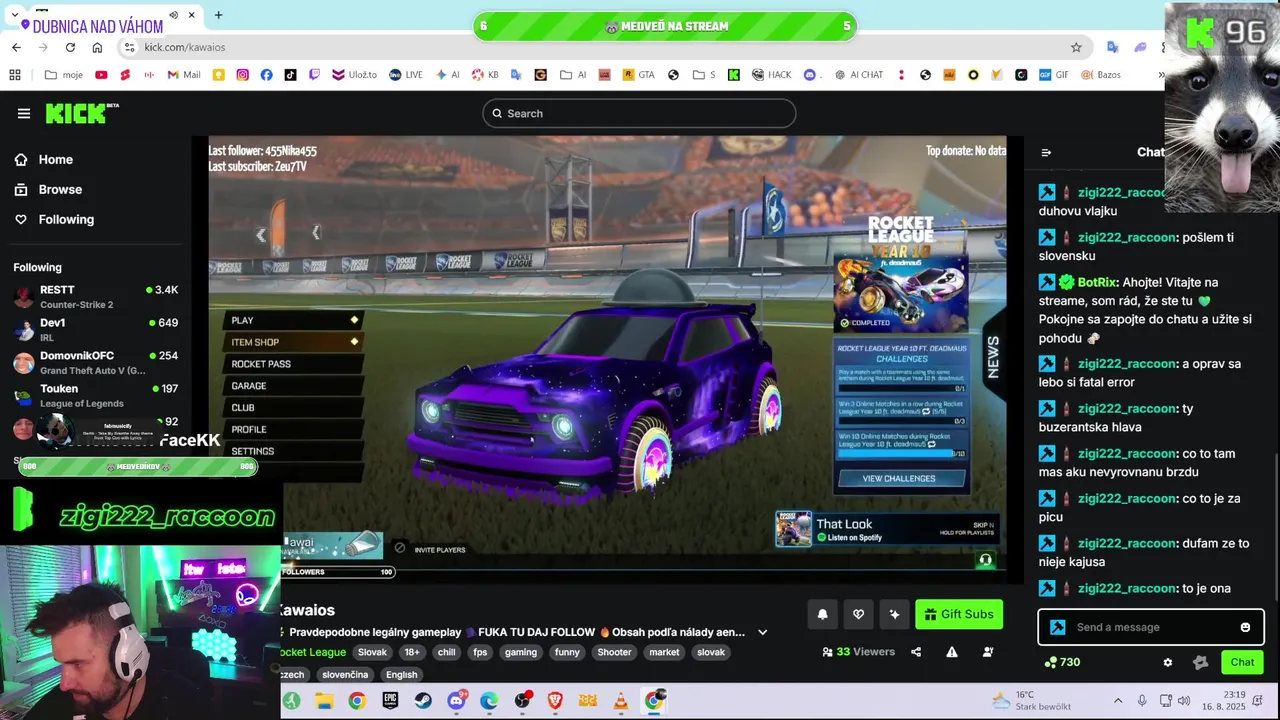Open Steam from taskbar
The image size is (1280, 720).
click(x=423, y=701)
